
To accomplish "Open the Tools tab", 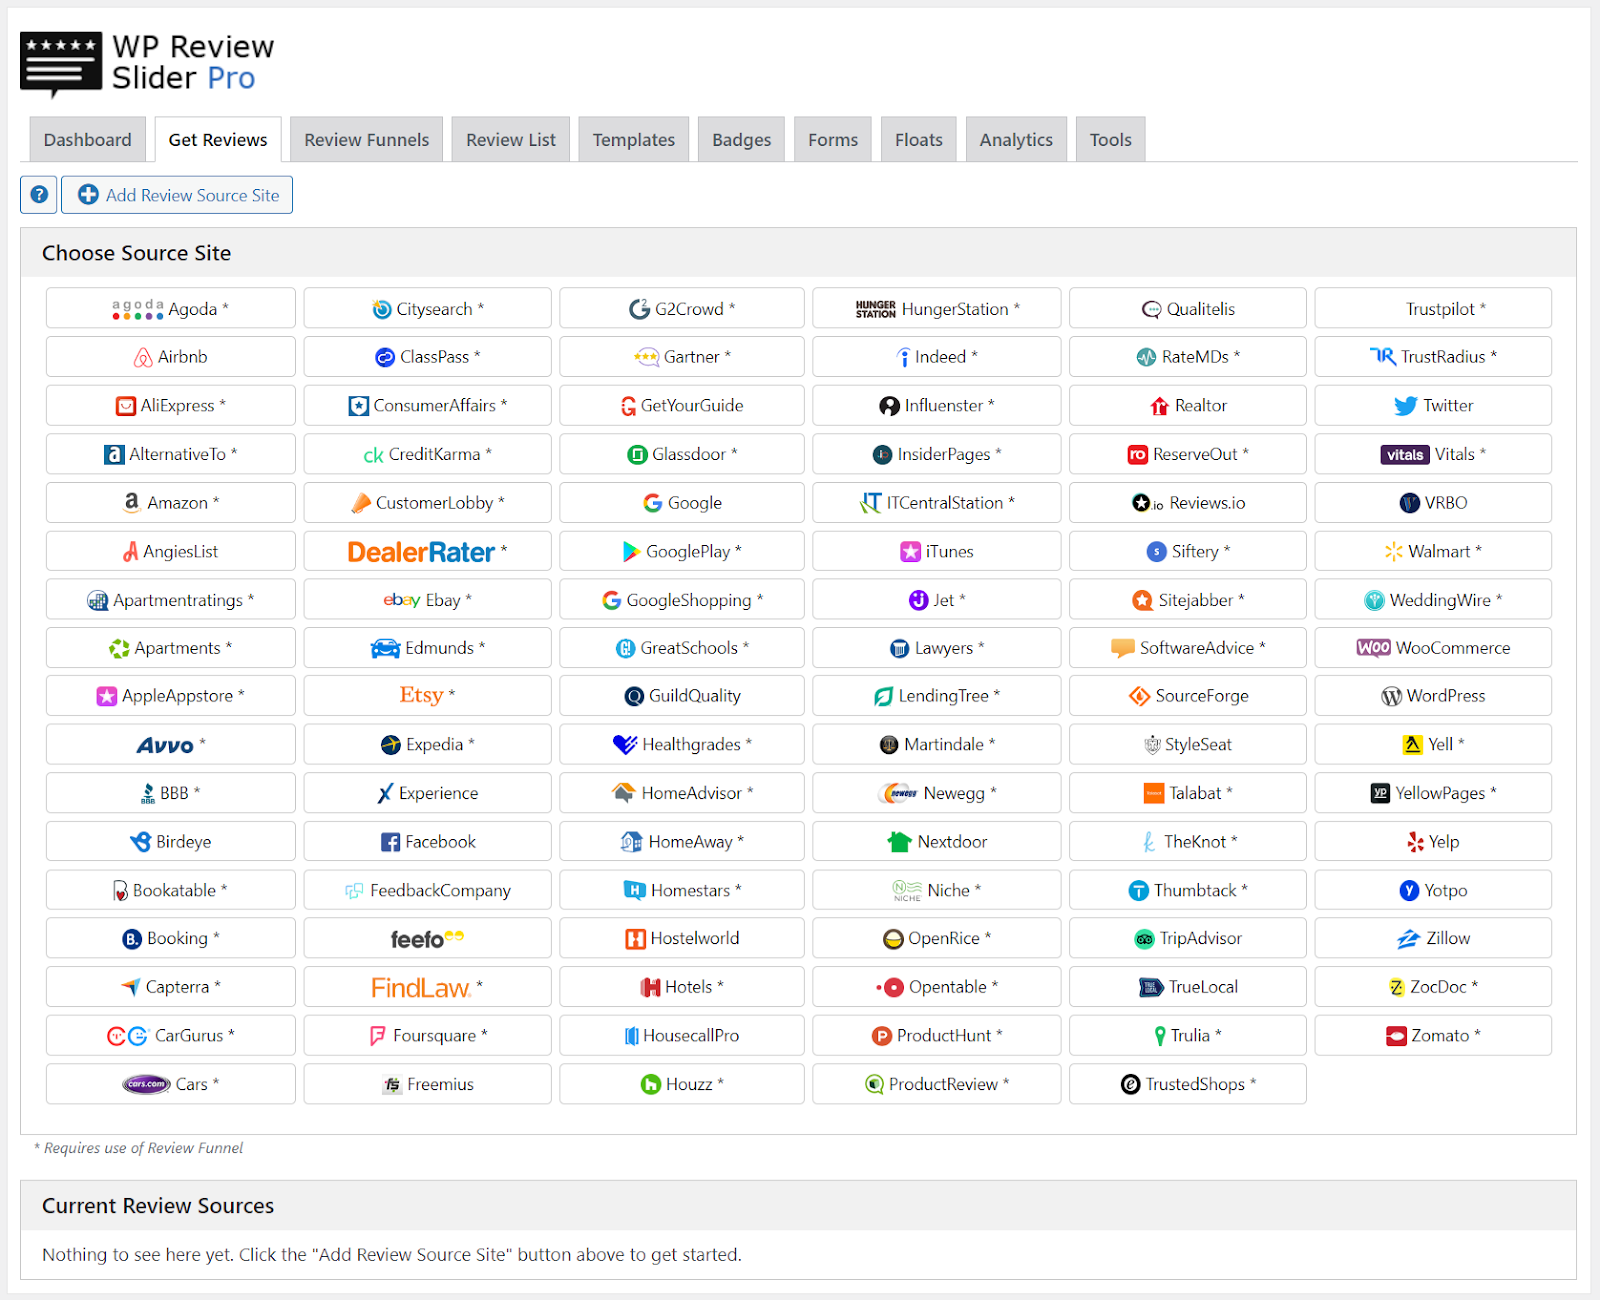I will (1111, 139).
